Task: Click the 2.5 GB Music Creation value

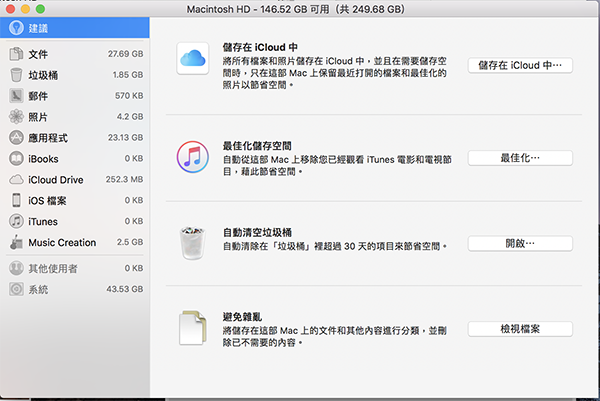Action: coord(130,242)
